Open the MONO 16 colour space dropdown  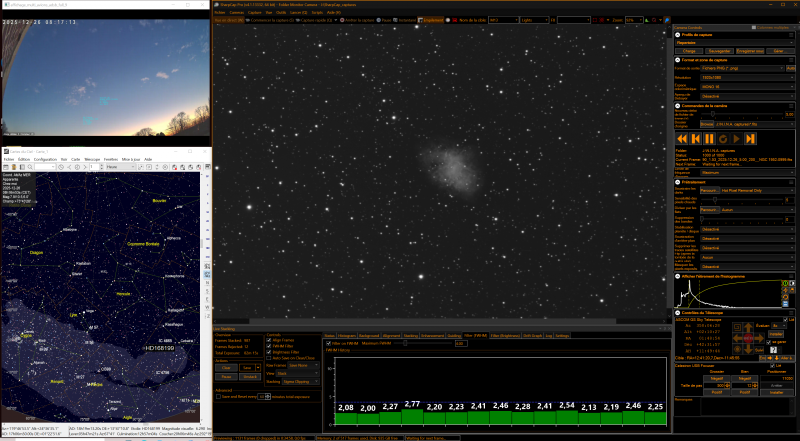[x=747, y=87]
